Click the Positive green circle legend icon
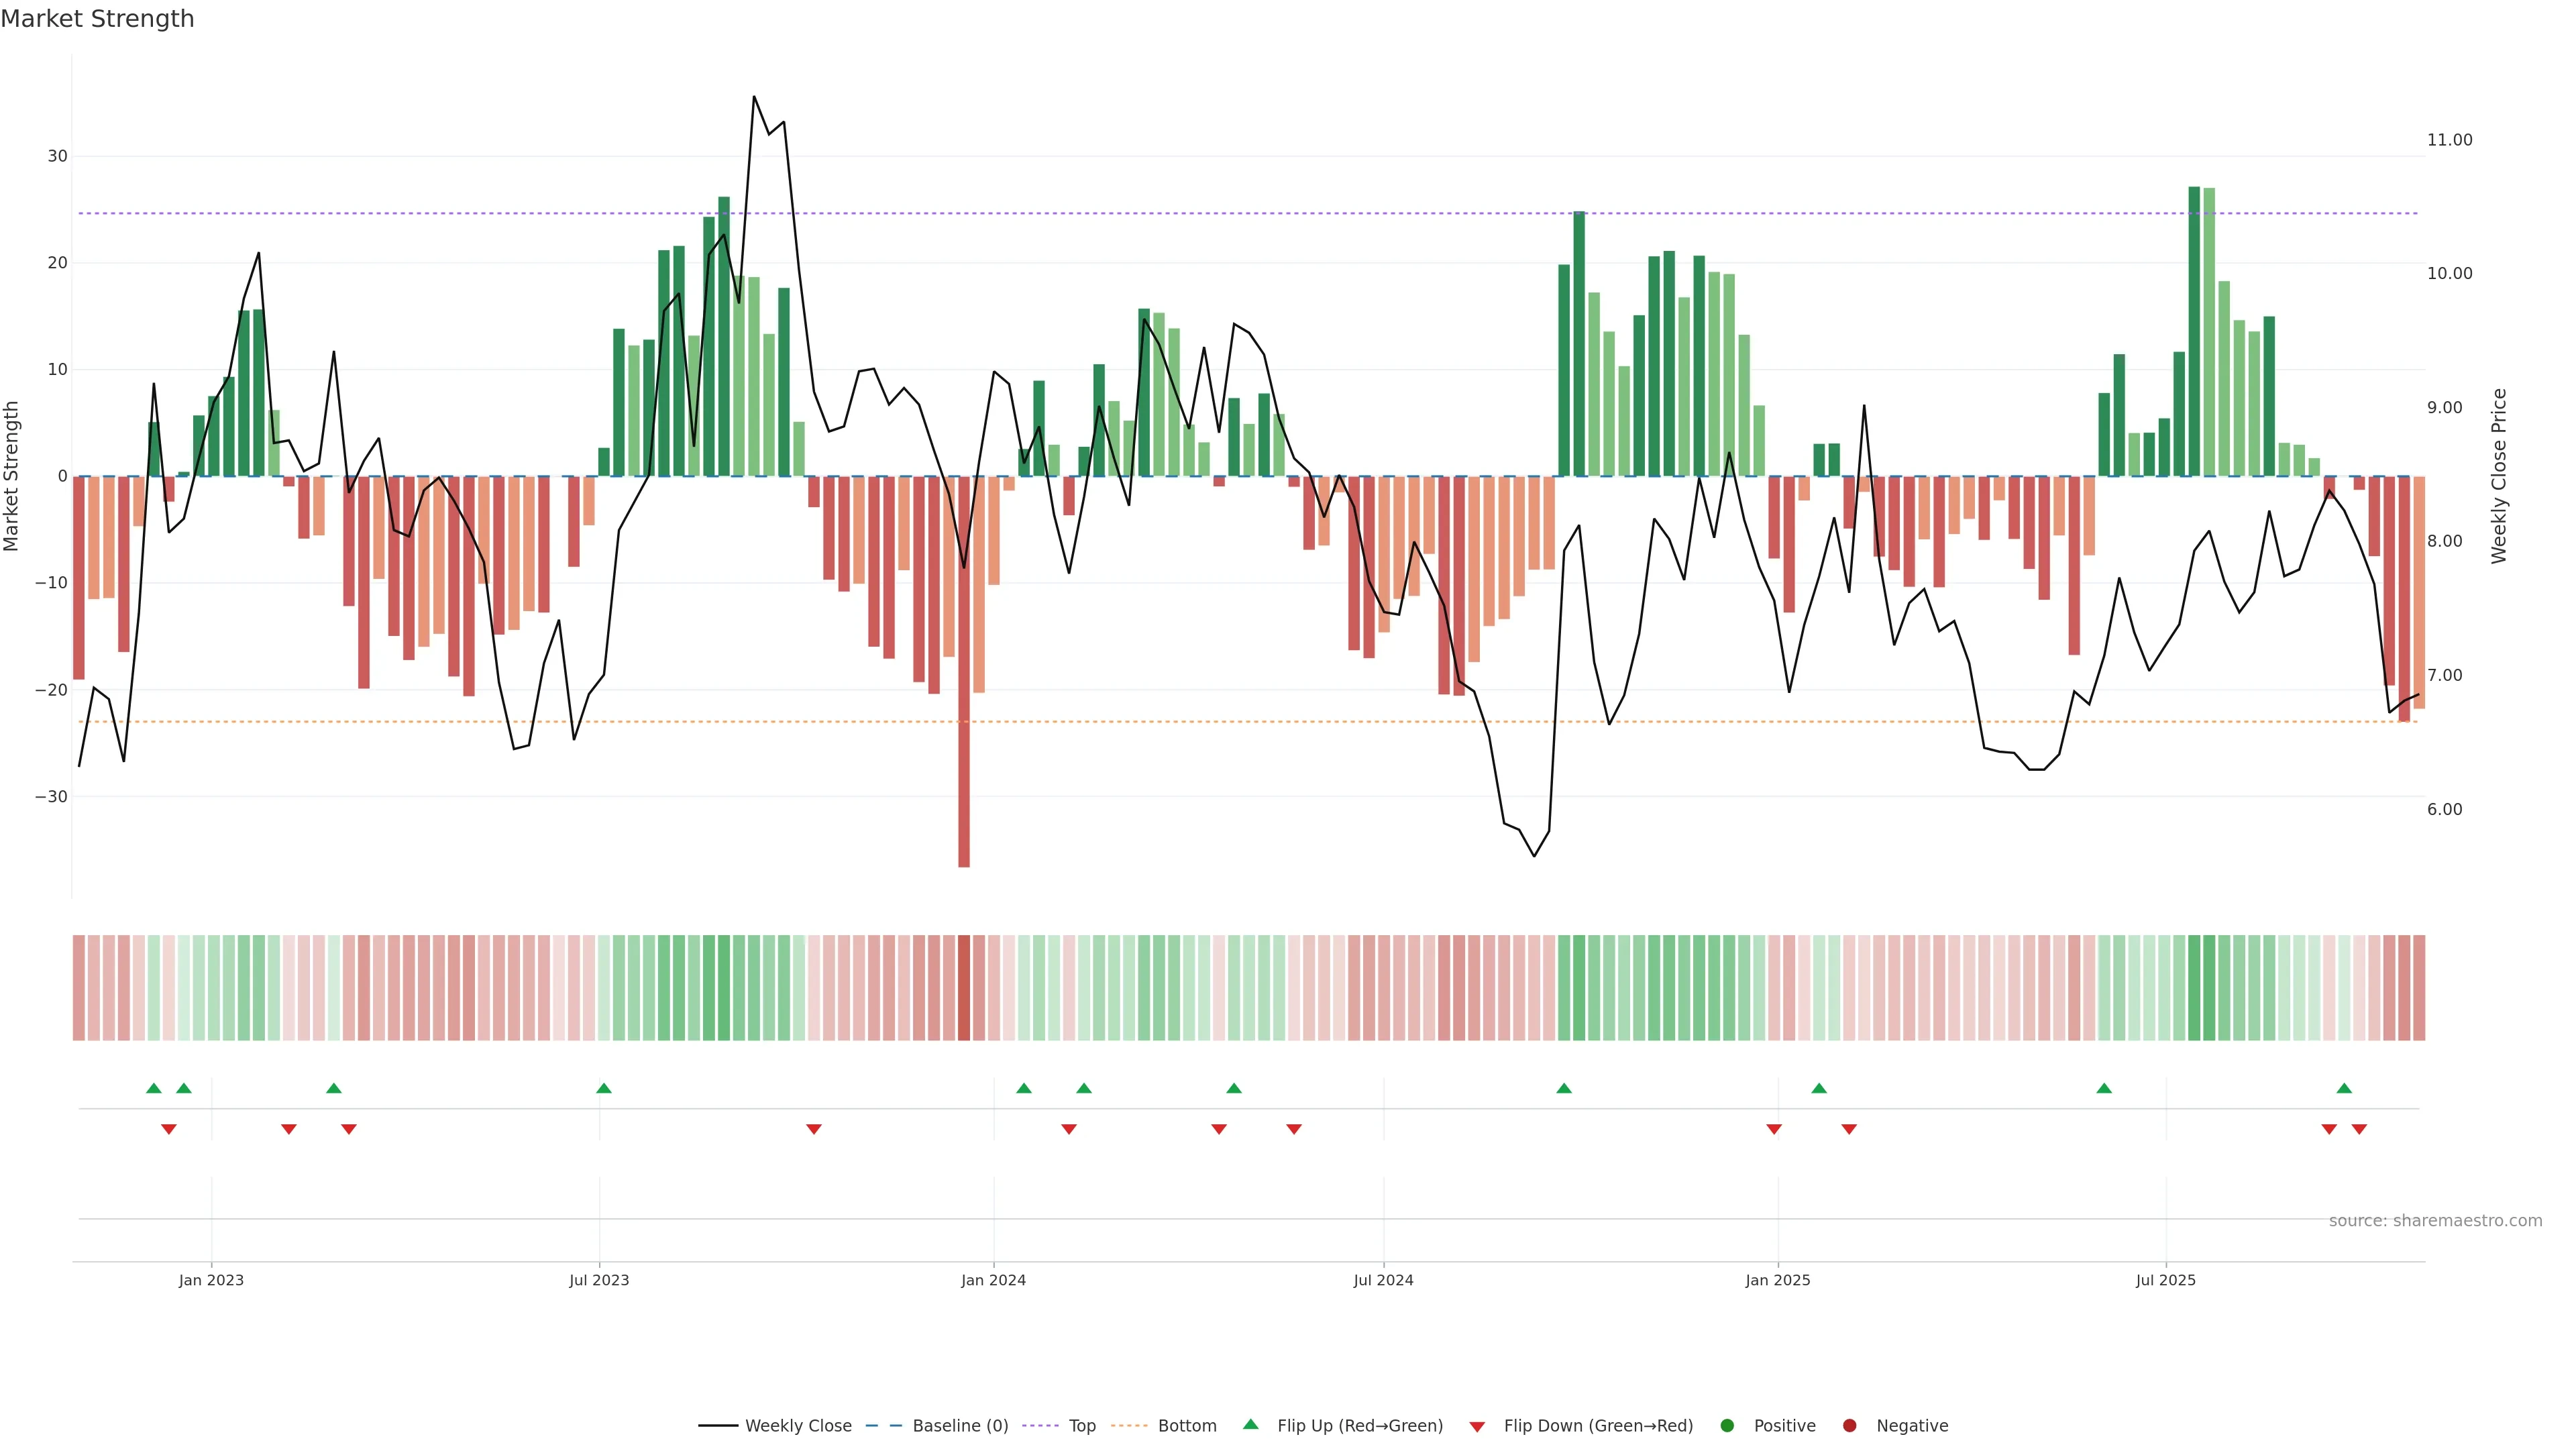2576x1449 pixels. point(1727,1426)
